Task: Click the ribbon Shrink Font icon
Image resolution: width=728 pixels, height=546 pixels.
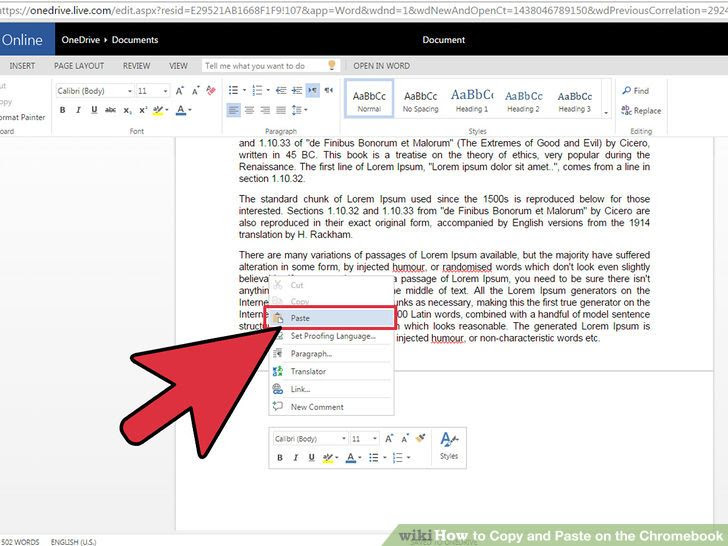Action: point(195,91)
